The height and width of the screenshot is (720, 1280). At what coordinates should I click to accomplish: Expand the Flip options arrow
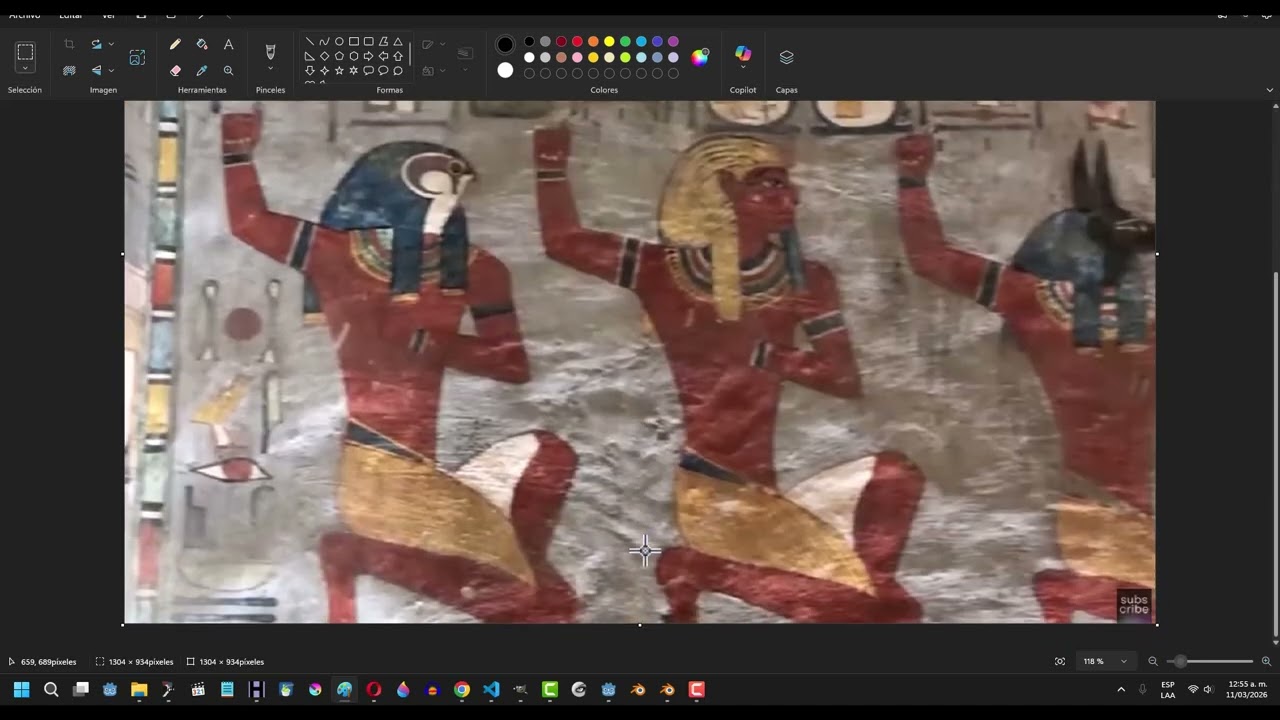[111, 70]
